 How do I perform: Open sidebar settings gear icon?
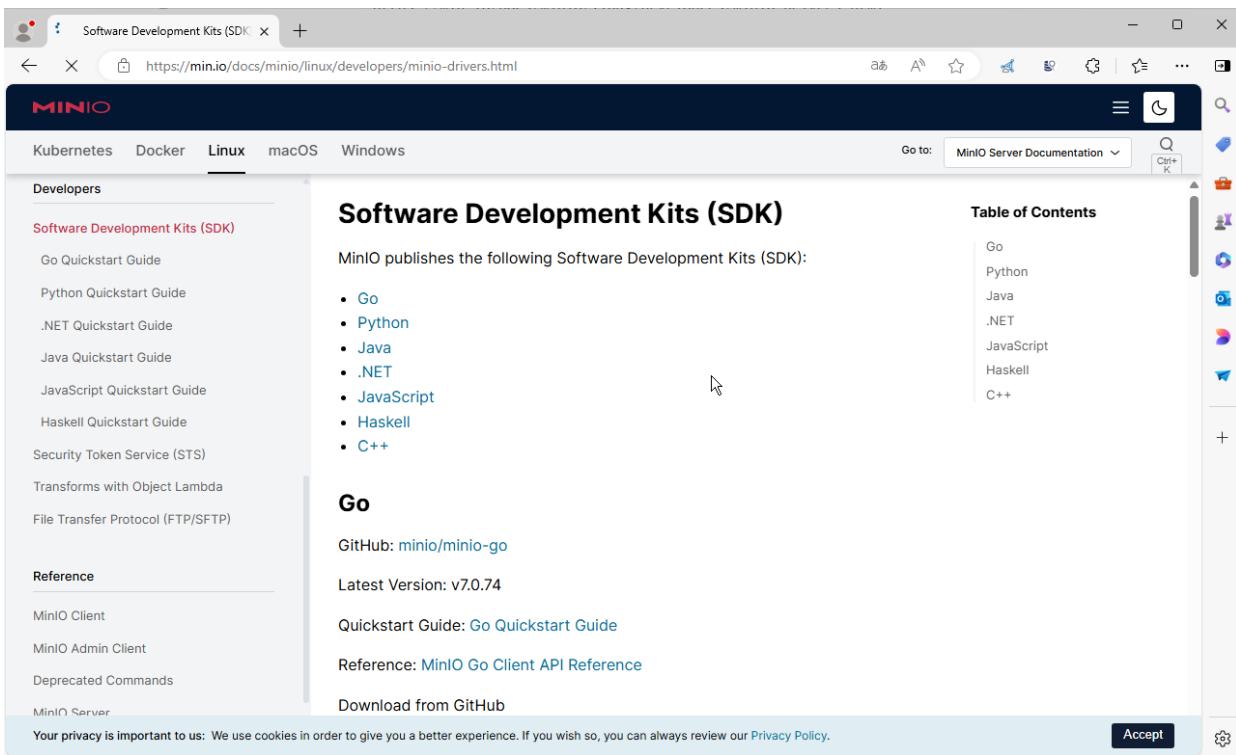(x=1220, y=740)
